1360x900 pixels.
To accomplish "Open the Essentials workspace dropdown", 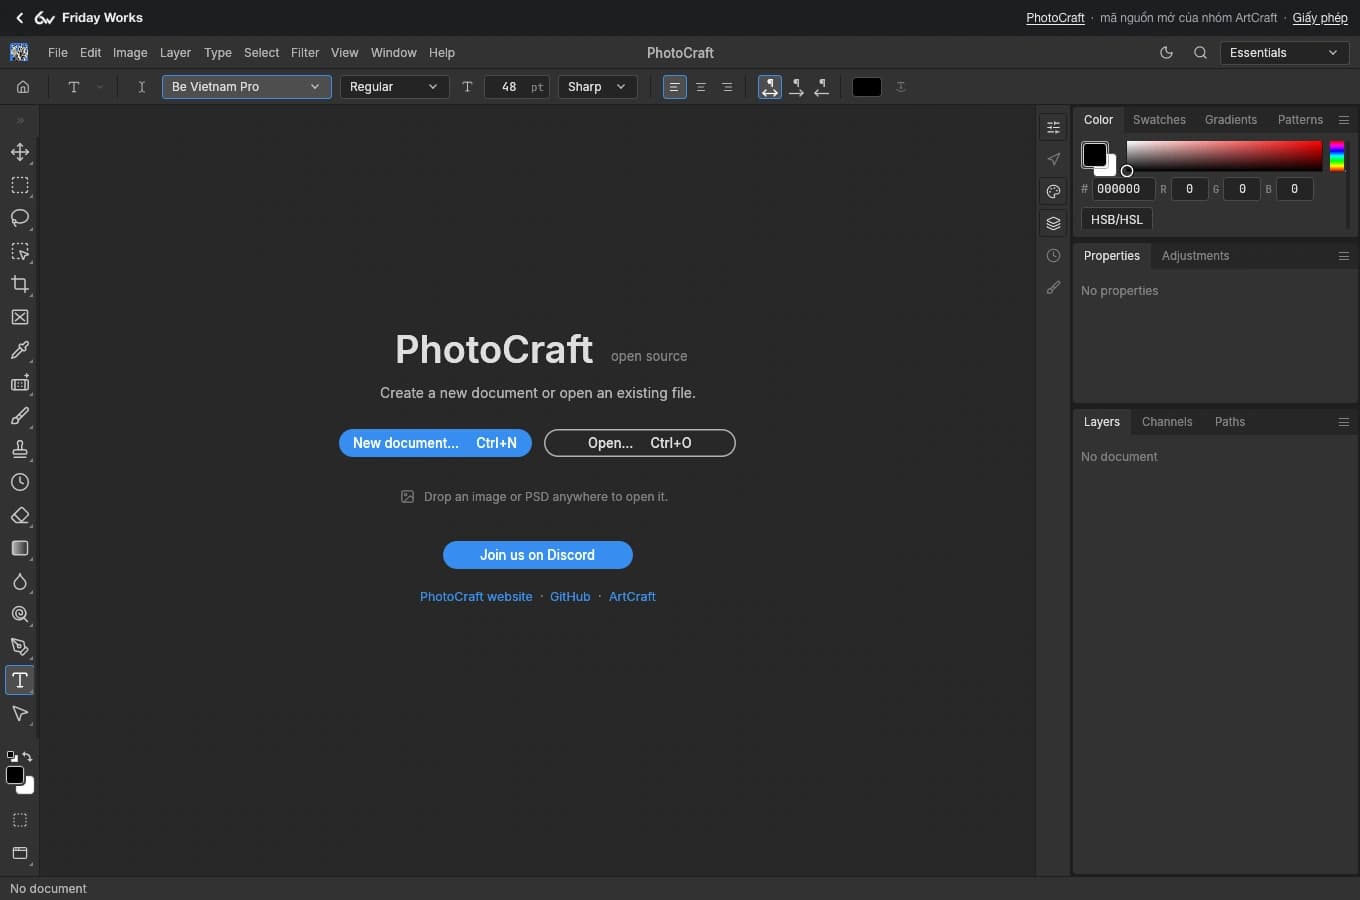I will 1284,53.
